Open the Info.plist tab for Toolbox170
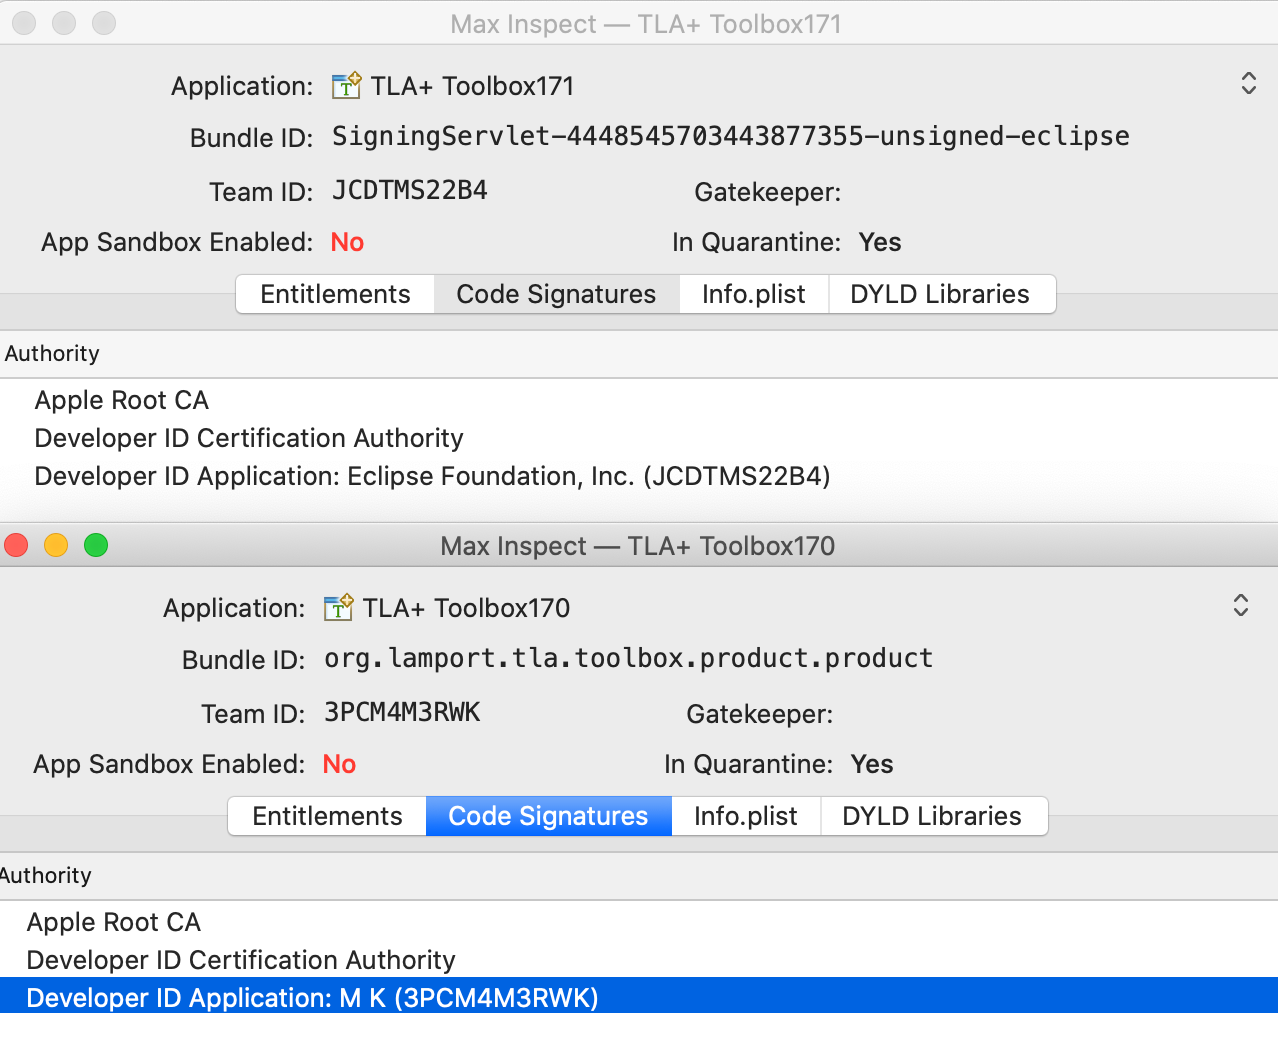The width and height of the screenshot is (1278, 1047). (x=746, y=816)
